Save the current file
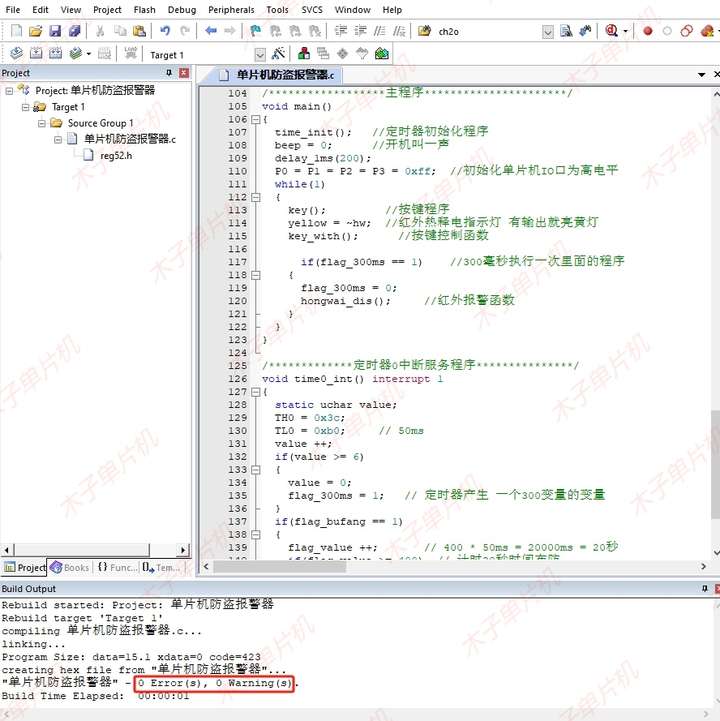The height and width of the screenshot is (721, 720). point(55,31)
